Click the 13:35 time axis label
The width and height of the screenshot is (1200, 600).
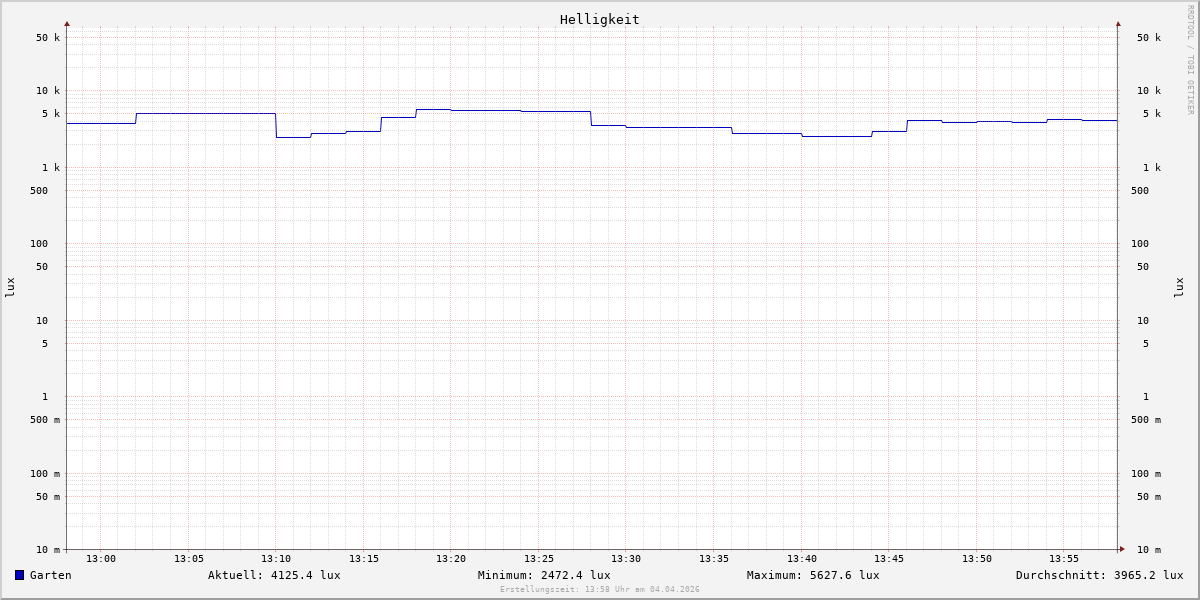pyautogui.click(x=714, y=559)
